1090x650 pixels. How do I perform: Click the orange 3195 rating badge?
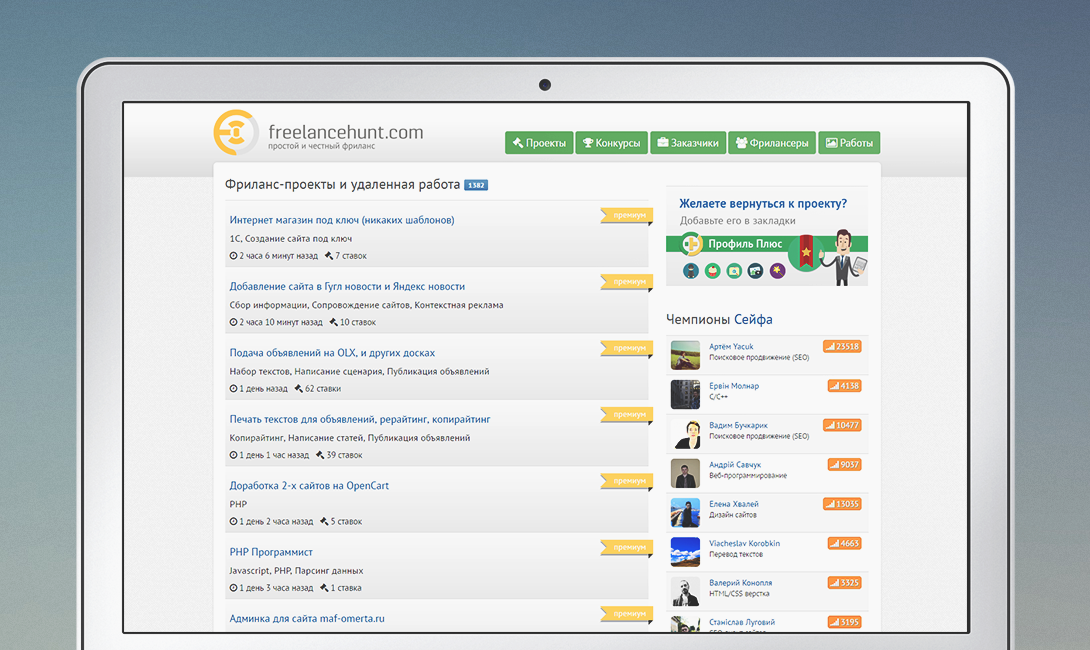844,622
